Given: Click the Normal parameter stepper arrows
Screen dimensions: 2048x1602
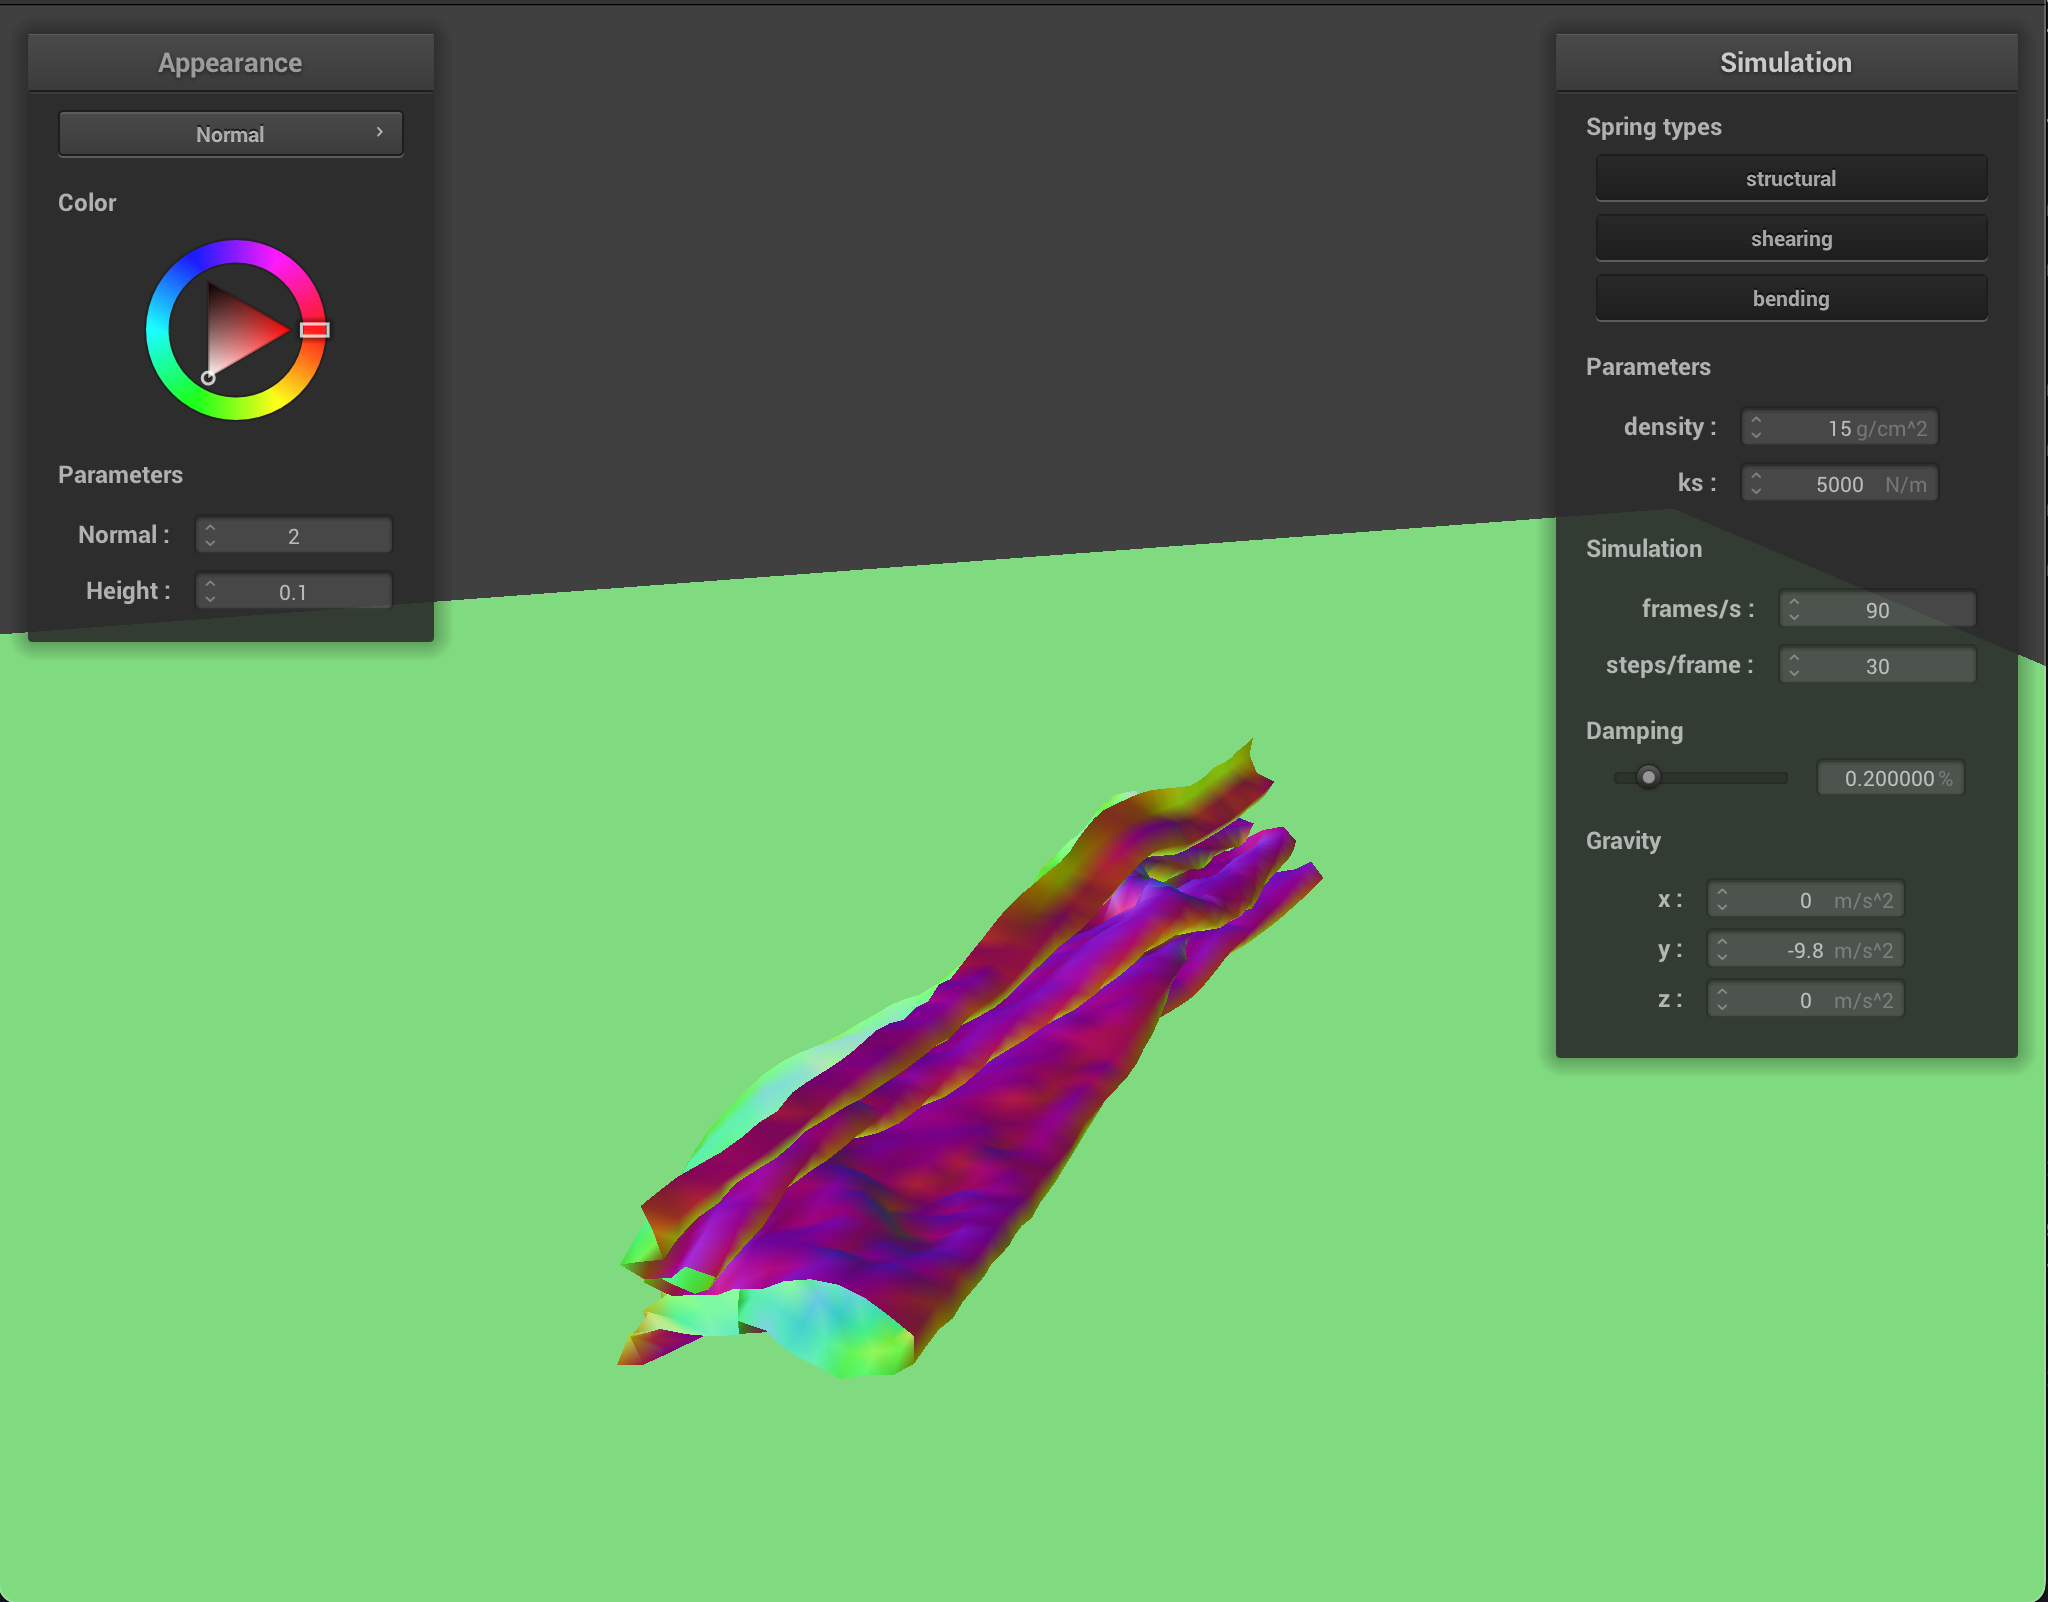Looking at the screenshot, I should pyautogui.click(x=210, y=536).
